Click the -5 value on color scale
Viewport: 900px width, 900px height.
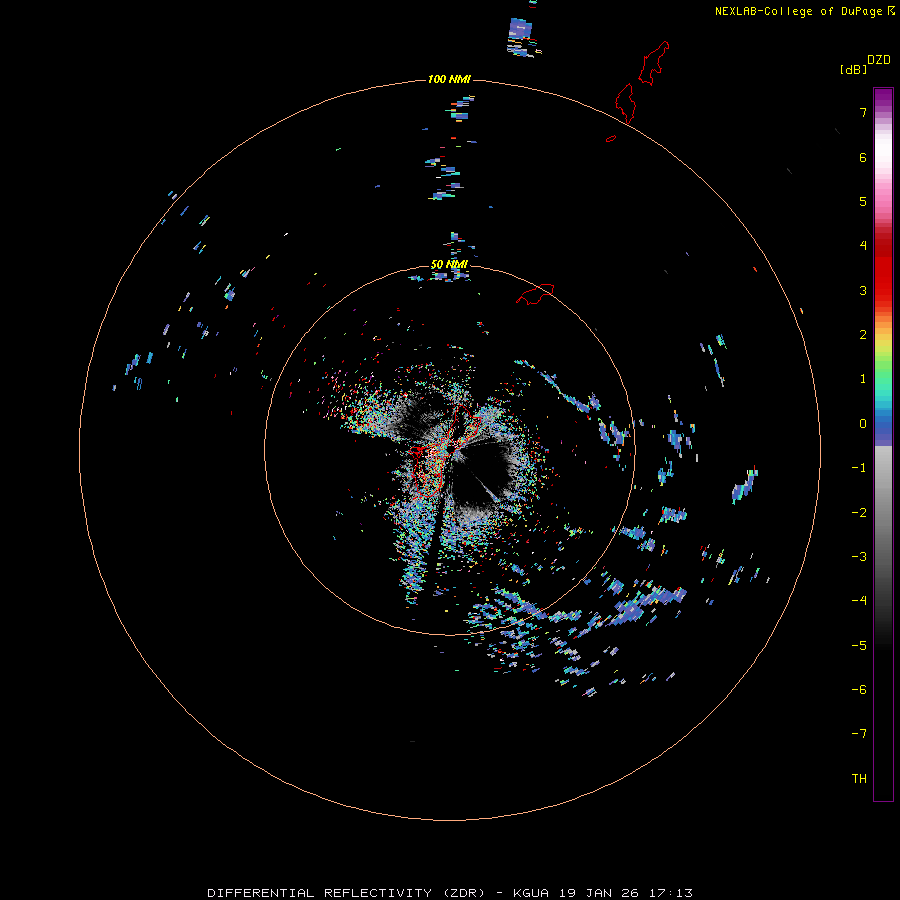coord(859,646)
